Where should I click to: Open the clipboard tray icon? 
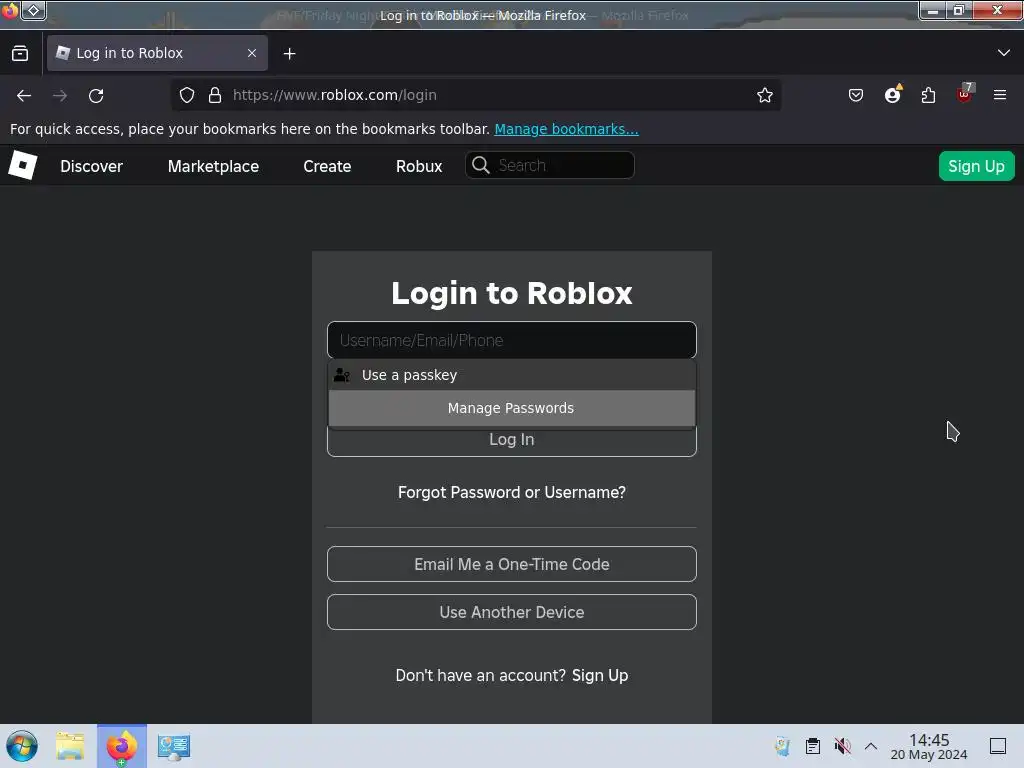click(x=812, y=746)
